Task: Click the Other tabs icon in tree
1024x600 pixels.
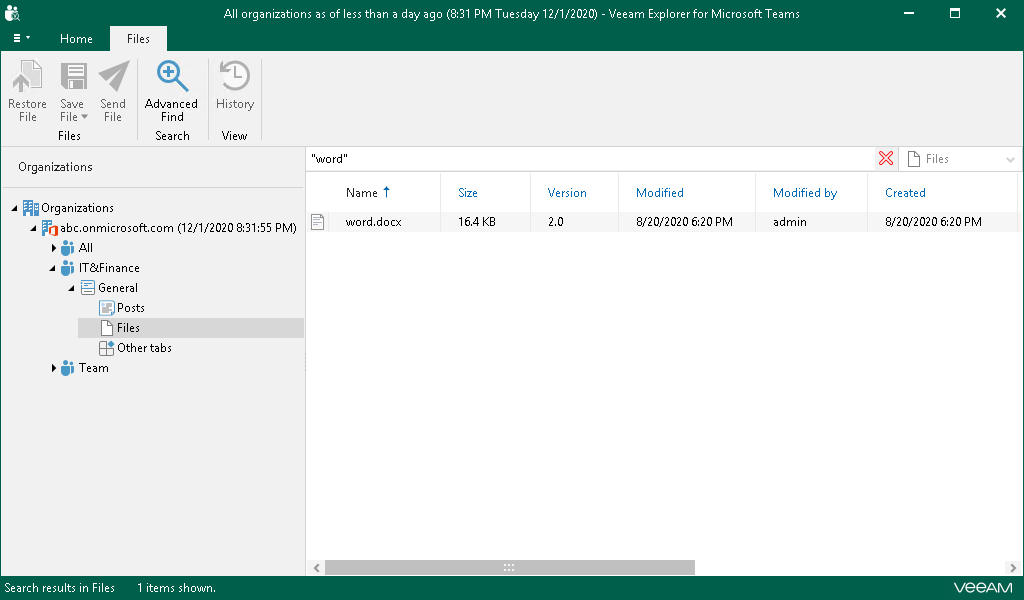Action: (106, 348)
